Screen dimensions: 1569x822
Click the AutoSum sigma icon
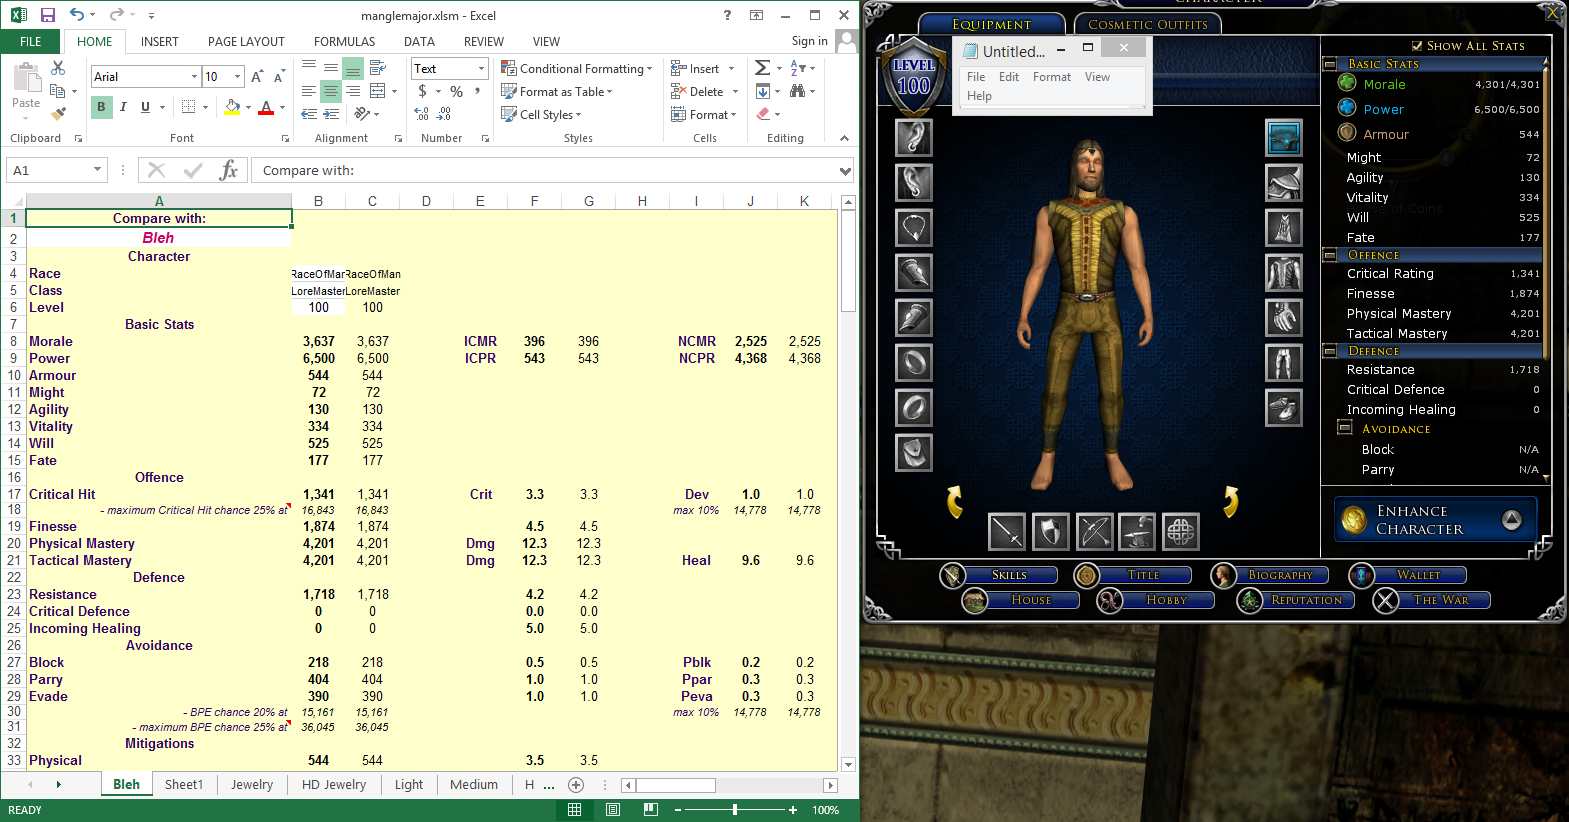point(762,68)
